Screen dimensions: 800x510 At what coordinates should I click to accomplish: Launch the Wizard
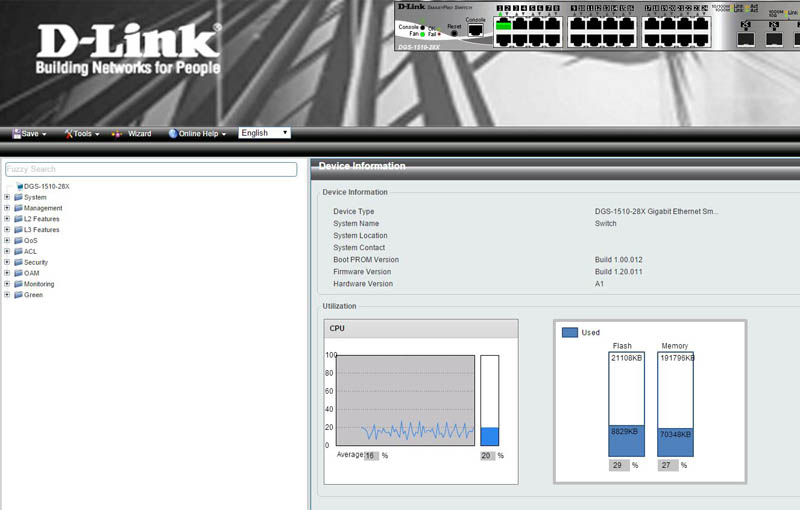(x=132, y=134)
